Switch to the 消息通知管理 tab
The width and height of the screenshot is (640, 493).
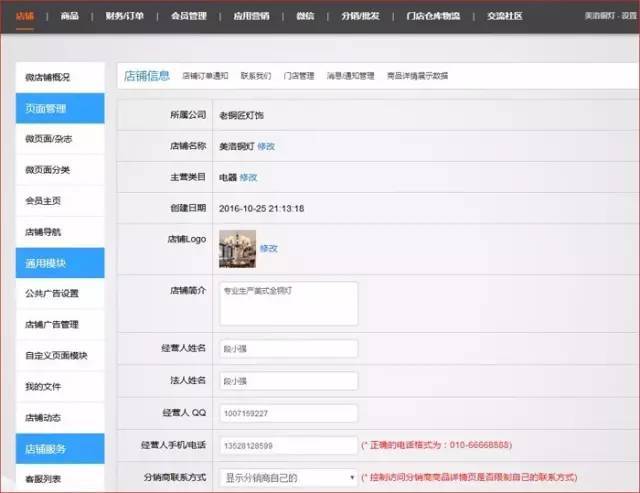click(350, 76)
